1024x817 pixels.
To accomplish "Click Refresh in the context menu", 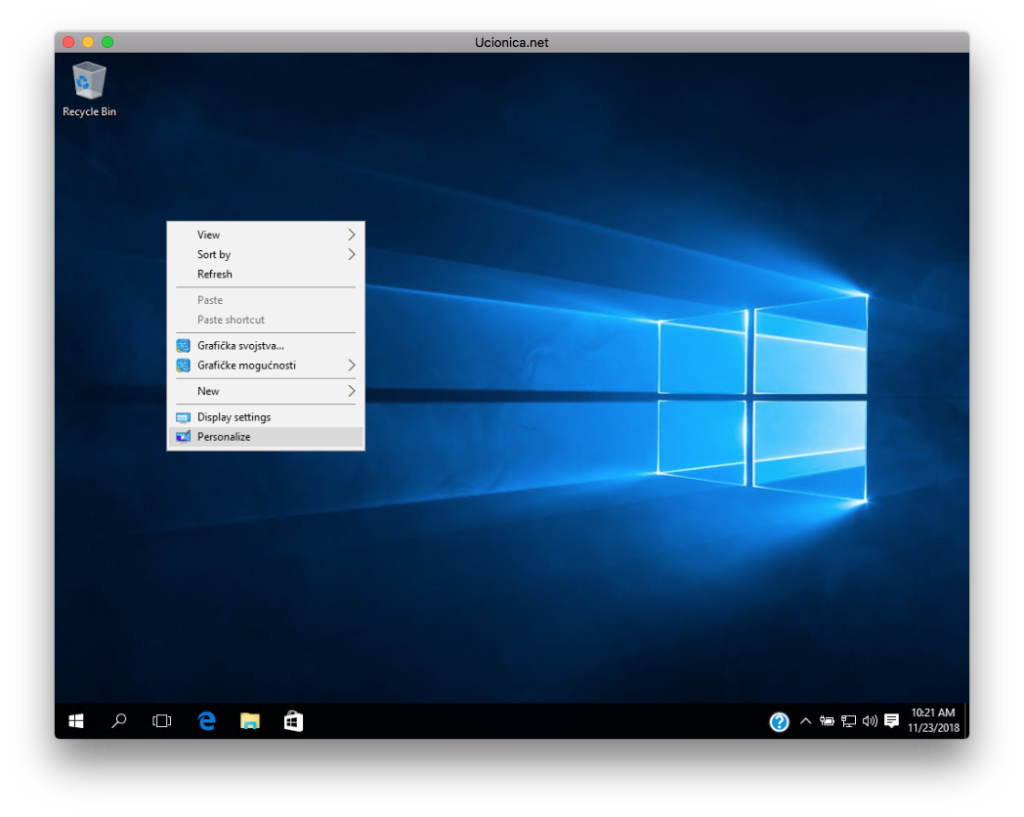I will pos(215,274).
